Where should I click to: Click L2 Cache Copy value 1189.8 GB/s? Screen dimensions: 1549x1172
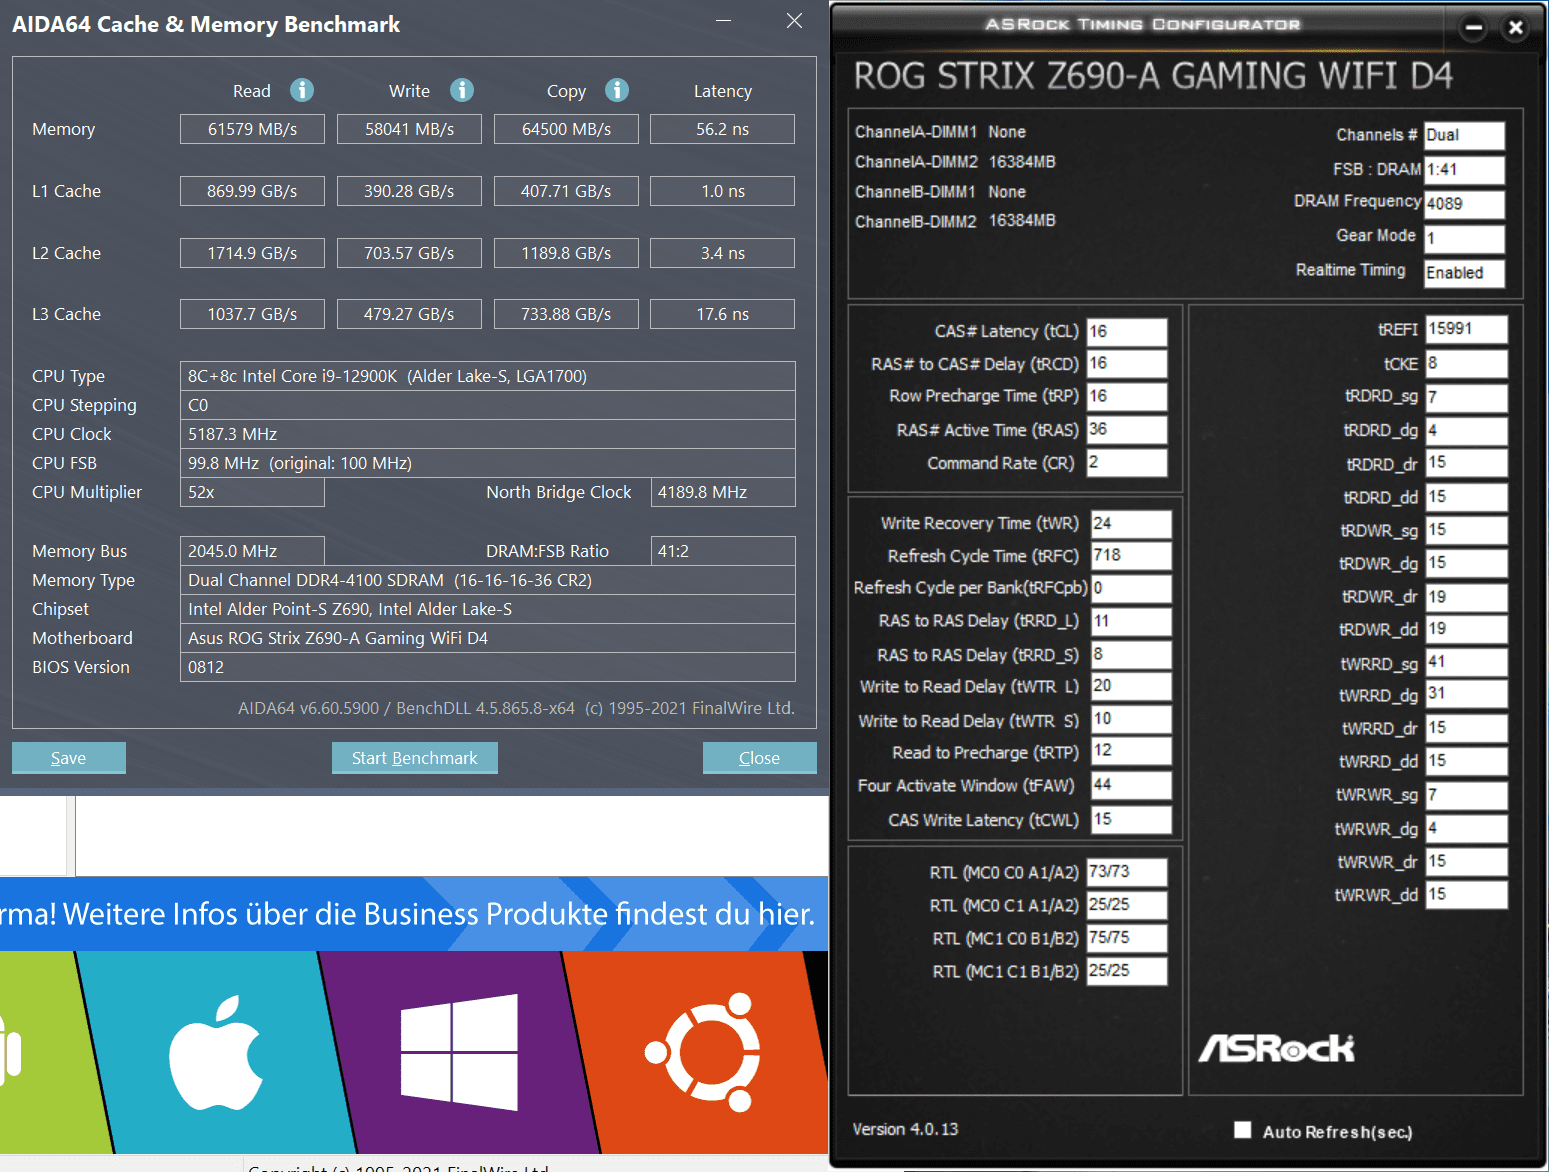point(566,253)
